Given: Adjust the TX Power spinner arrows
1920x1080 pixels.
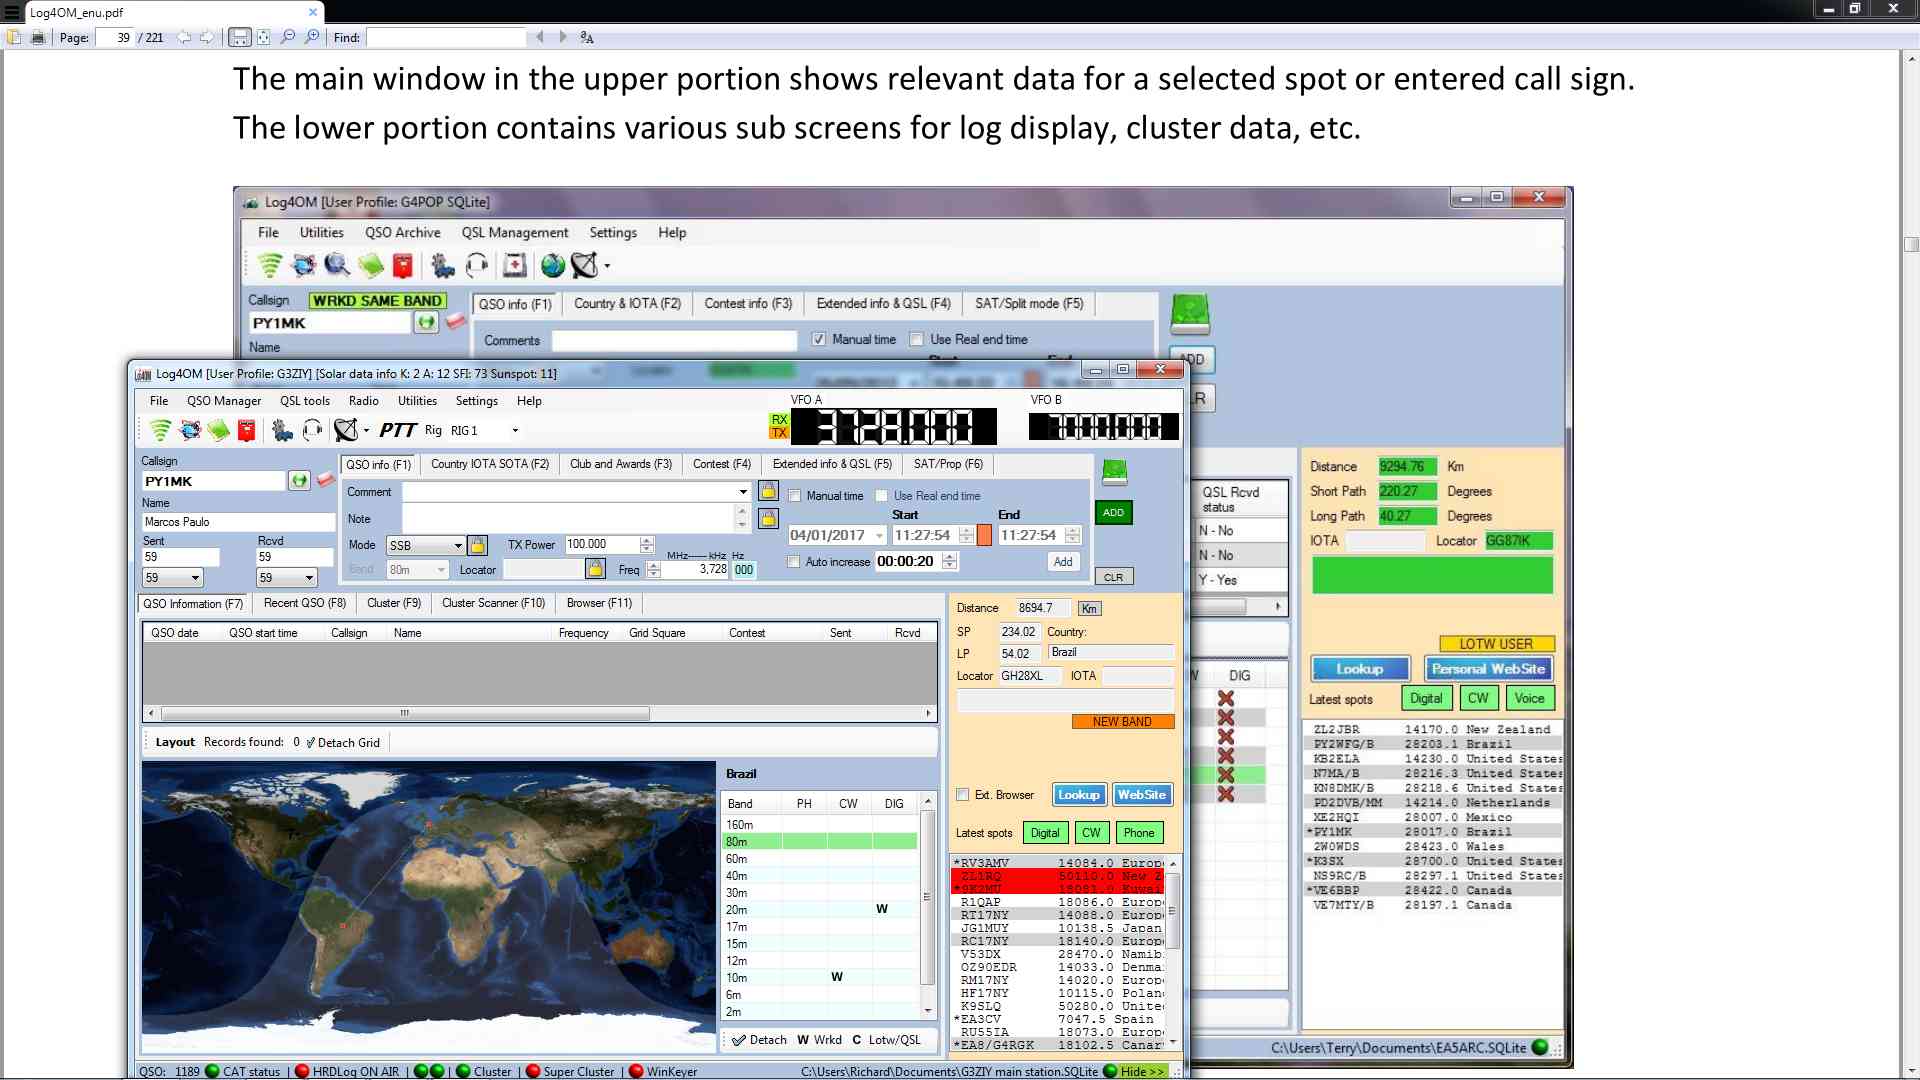Looking at the screenshot, I should (647, 545).
